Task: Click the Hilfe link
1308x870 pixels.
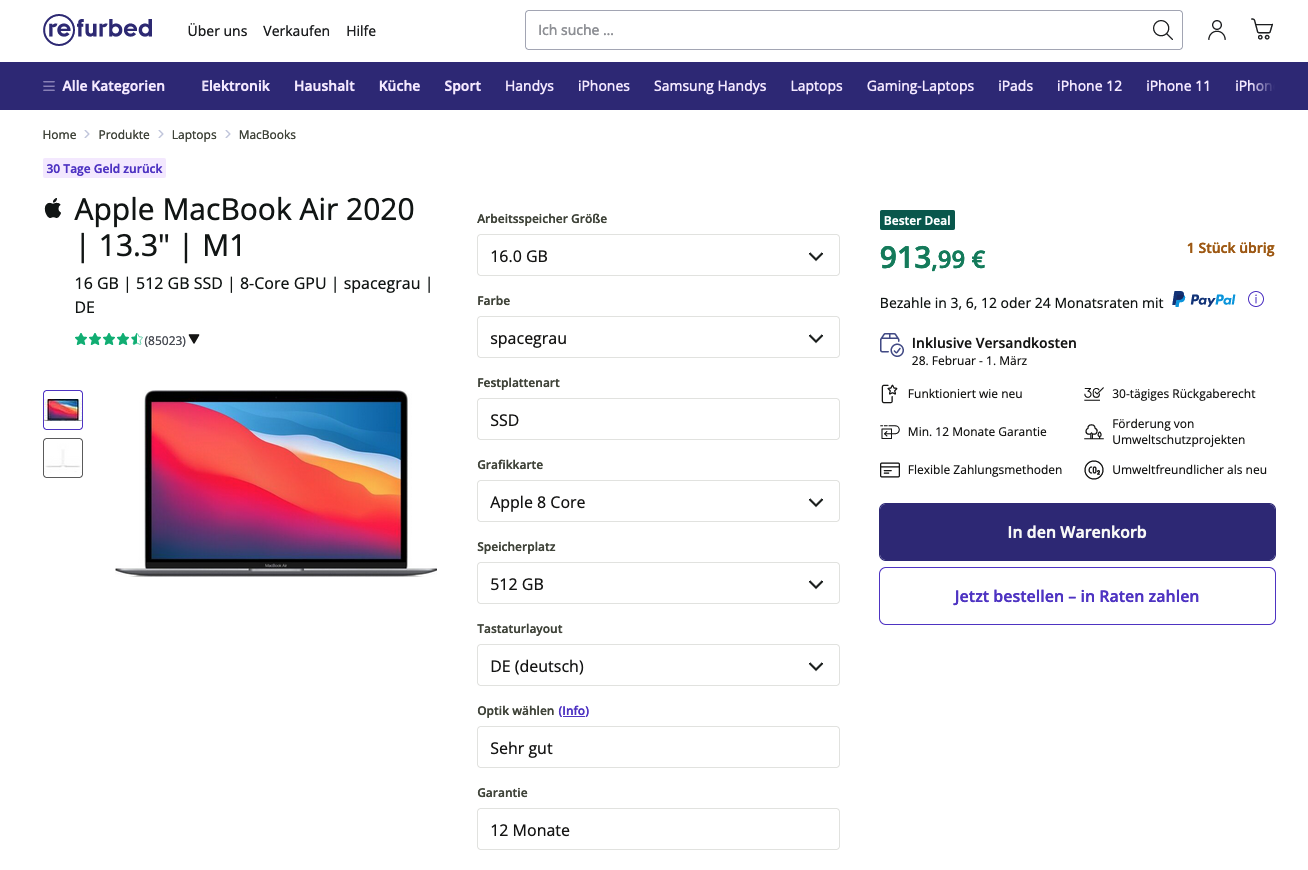Action: click(361, 31)
